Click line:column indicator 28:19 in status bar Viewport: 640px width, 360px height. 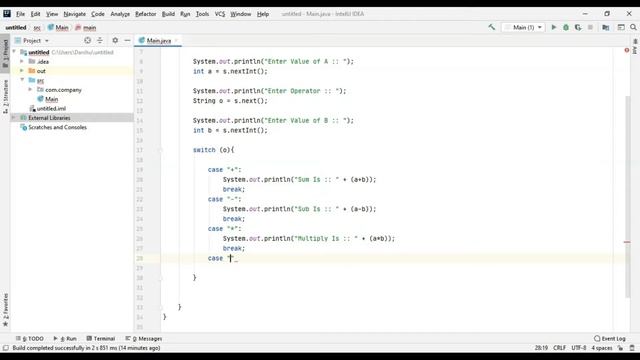pyautogui.click(x=541, y=348)
